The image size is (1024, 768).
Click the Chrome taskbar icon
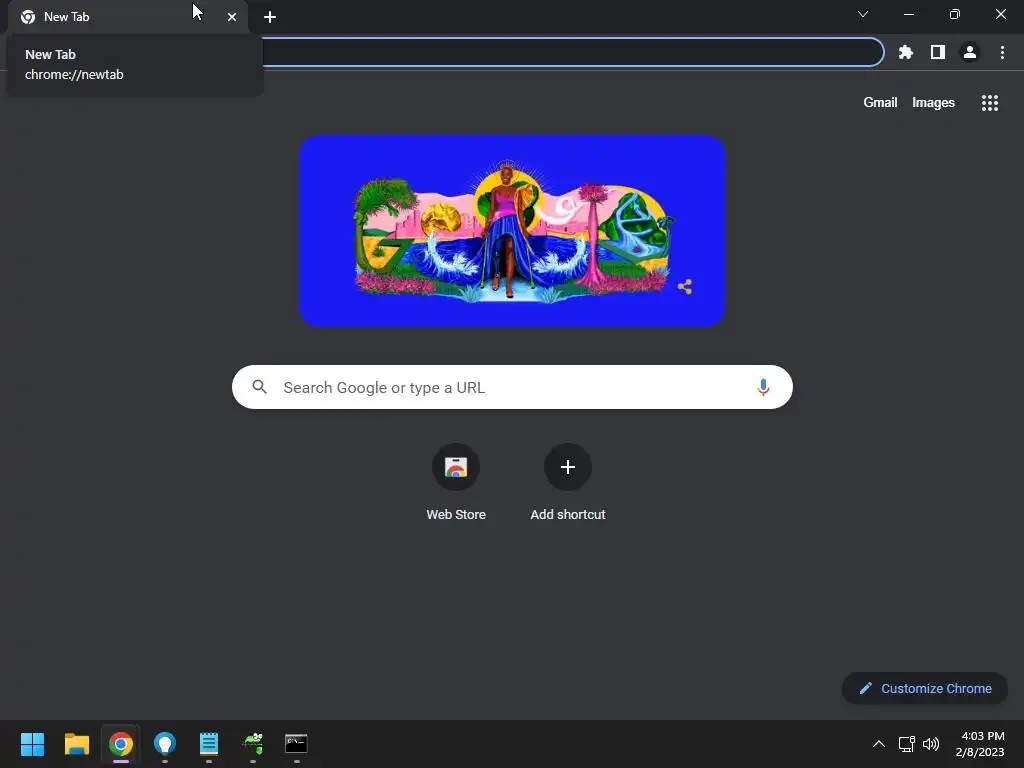click(121, 744)
